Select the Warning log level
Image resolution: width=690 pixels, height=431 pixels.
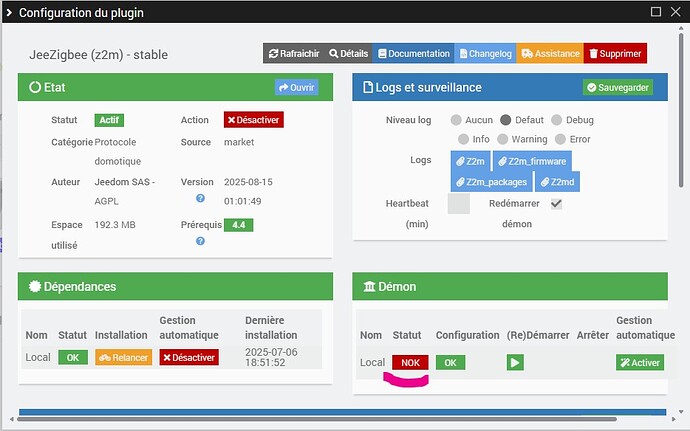click(x=503, y=139)
